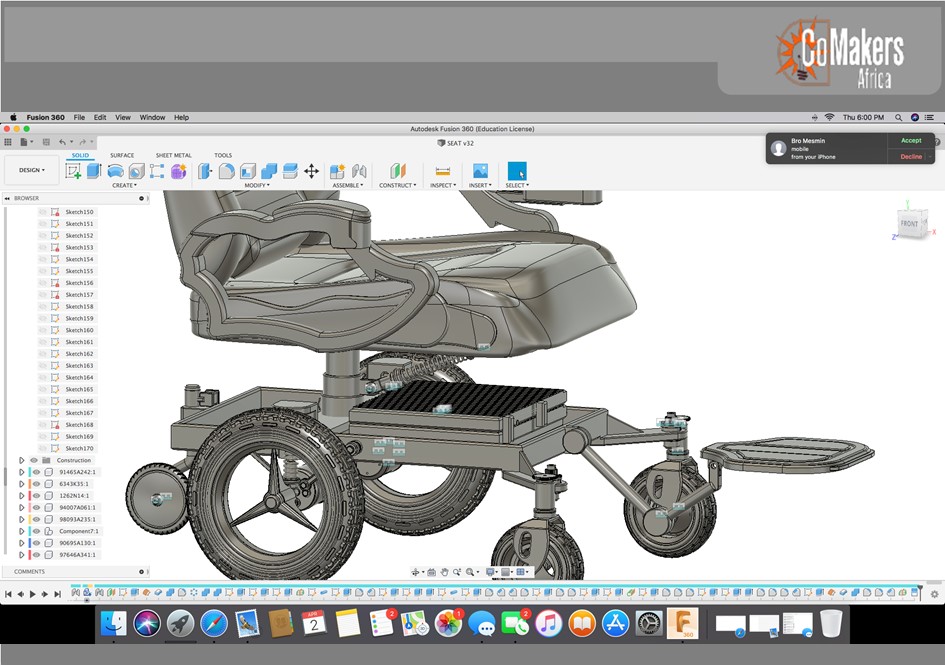Open the DESIGN workspace dropdown
The image size is (945, 665).
coord(31,170)
